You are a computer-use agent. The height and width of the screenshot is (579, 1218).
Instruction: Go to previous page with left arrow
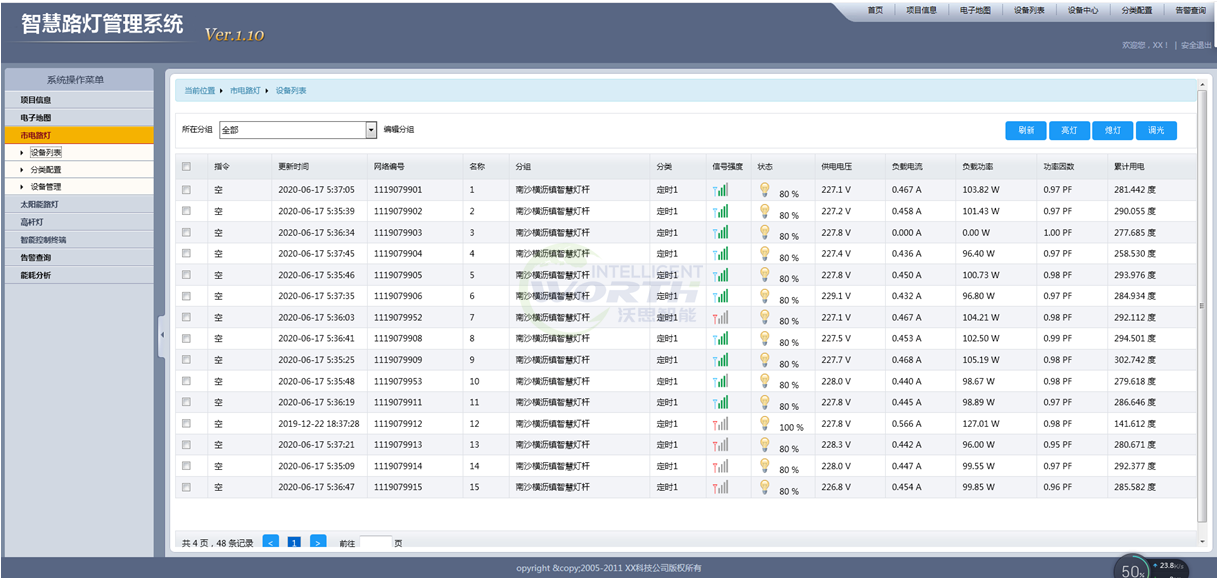point(270,542)
